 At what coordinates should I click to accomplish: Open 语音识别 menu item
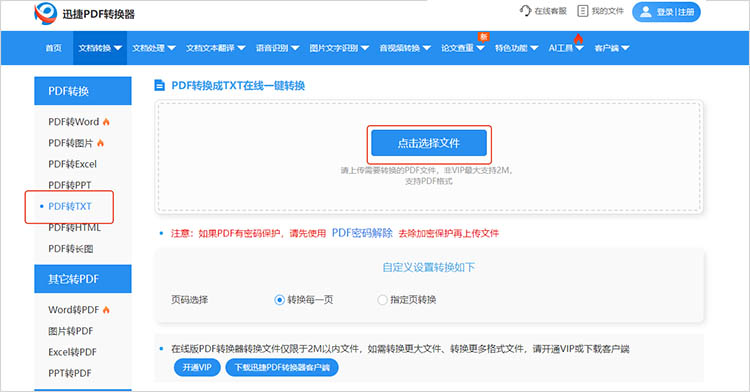point(277,48)
